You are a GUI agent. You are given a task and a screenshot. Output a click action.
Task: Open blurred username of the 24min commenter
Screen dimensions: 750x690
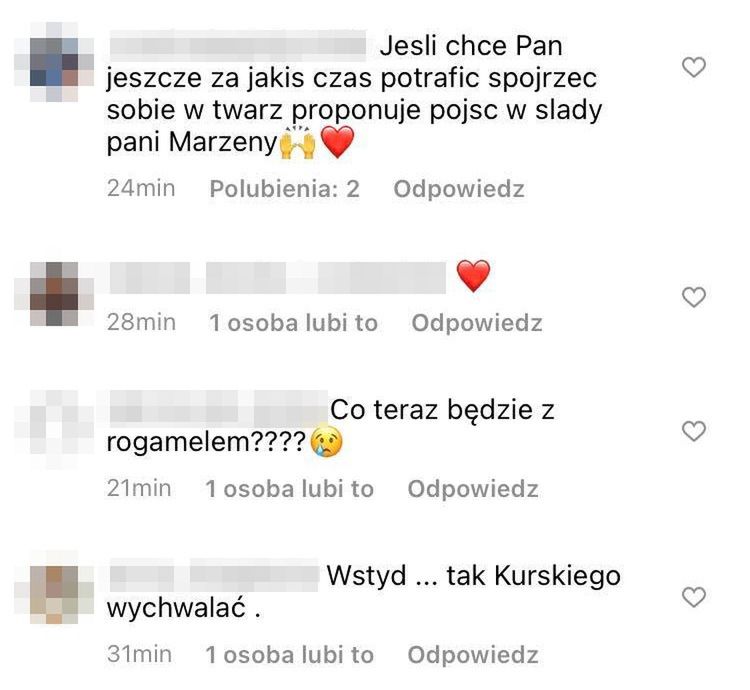tap(238, 46)
